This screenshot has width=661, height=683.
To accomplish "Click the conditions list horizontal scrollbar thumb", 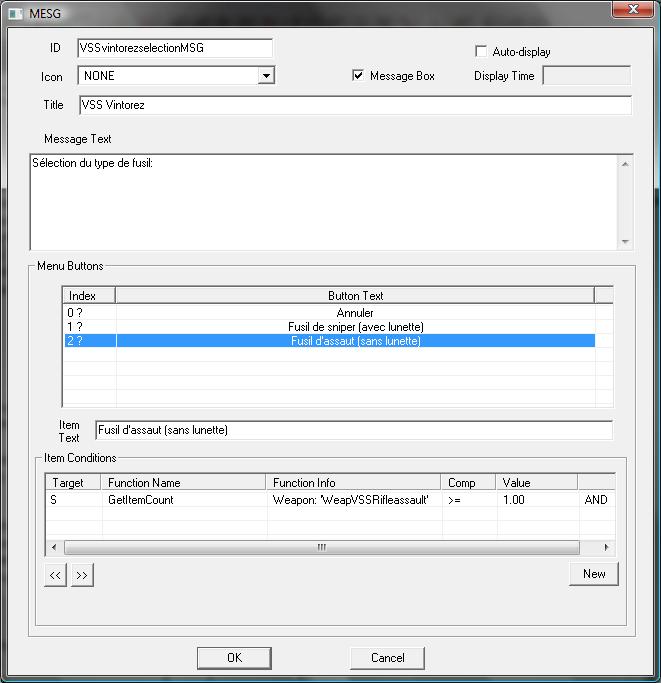I will pos(322,547).
